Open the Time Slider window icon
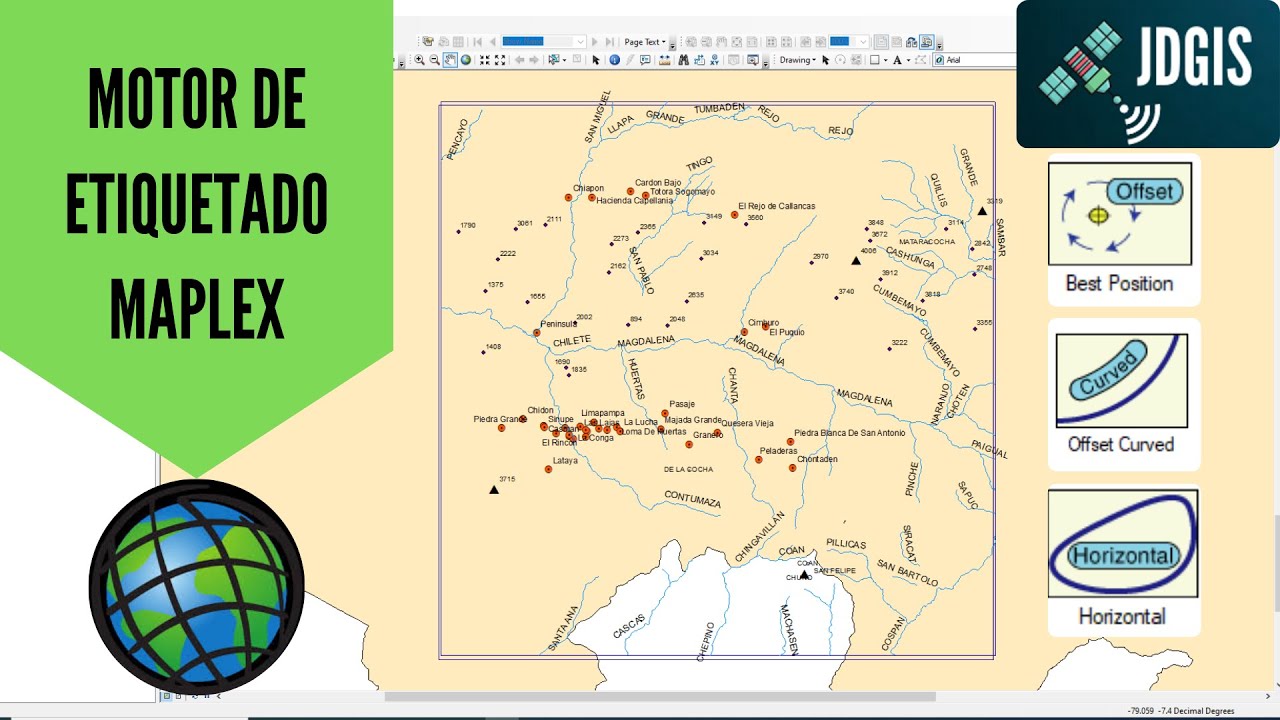 [x=732, y=60]
